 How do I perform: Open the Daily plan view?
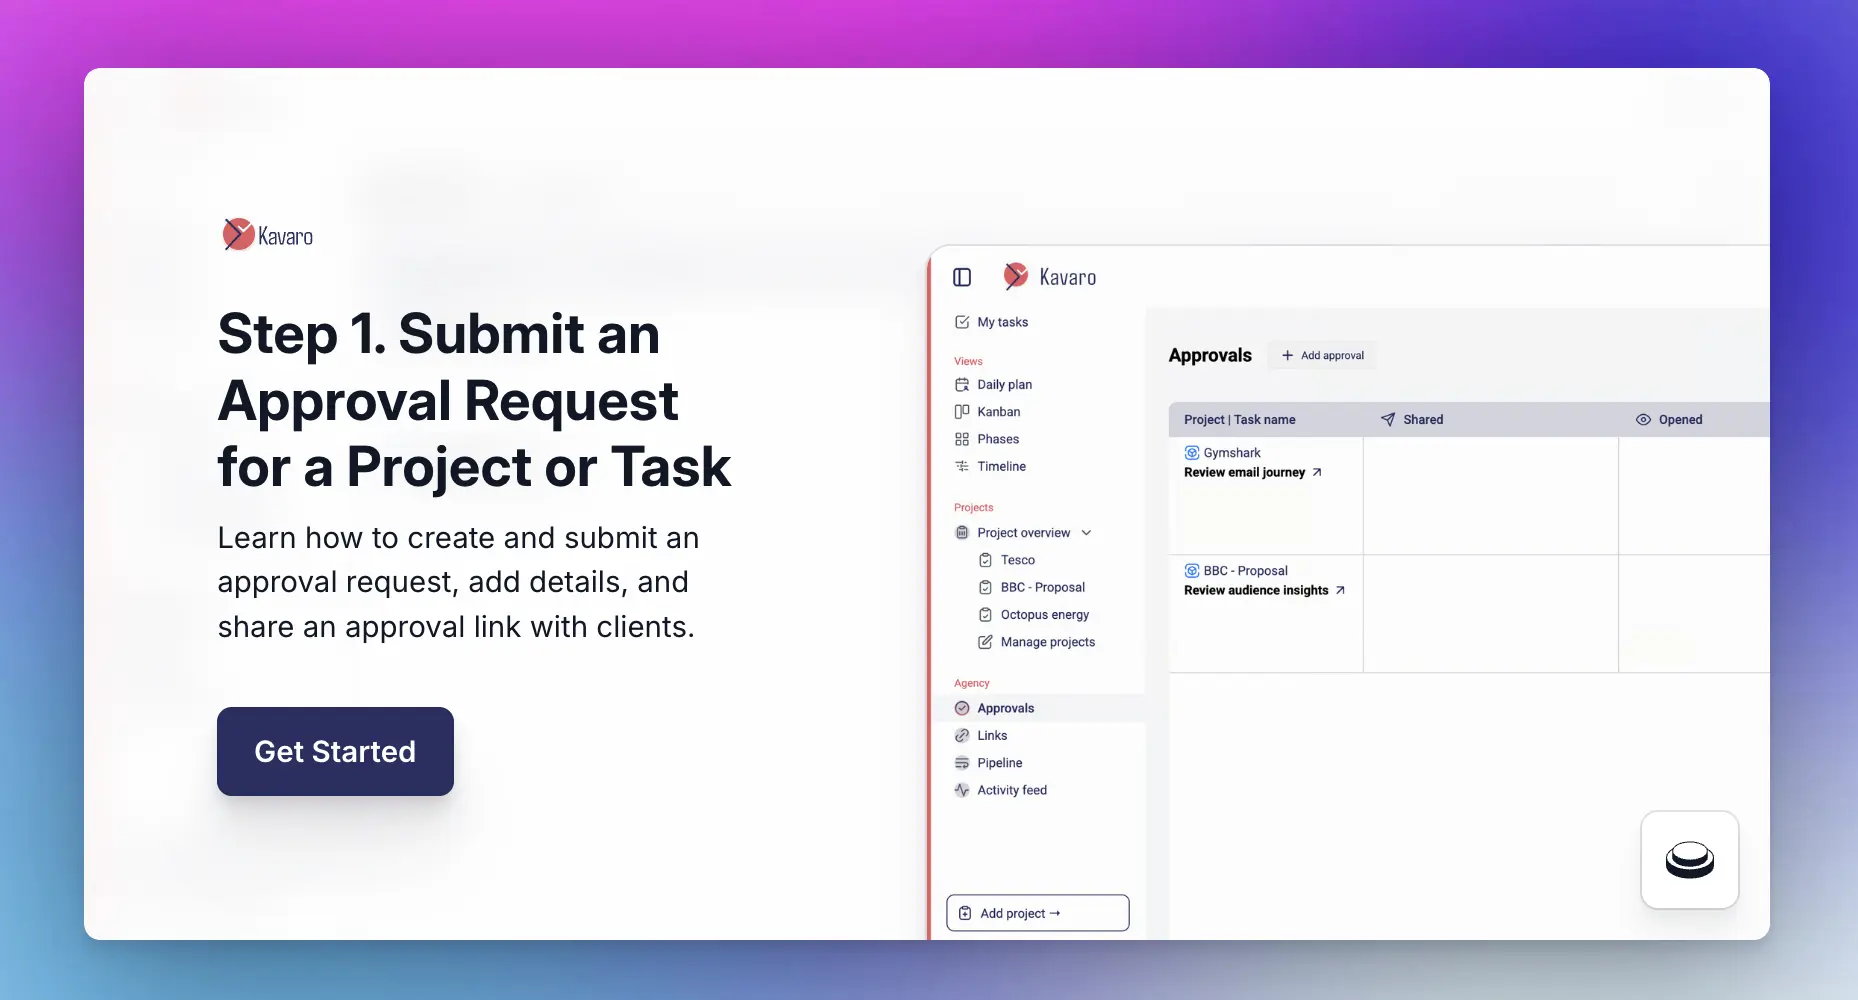[1004, 384]
